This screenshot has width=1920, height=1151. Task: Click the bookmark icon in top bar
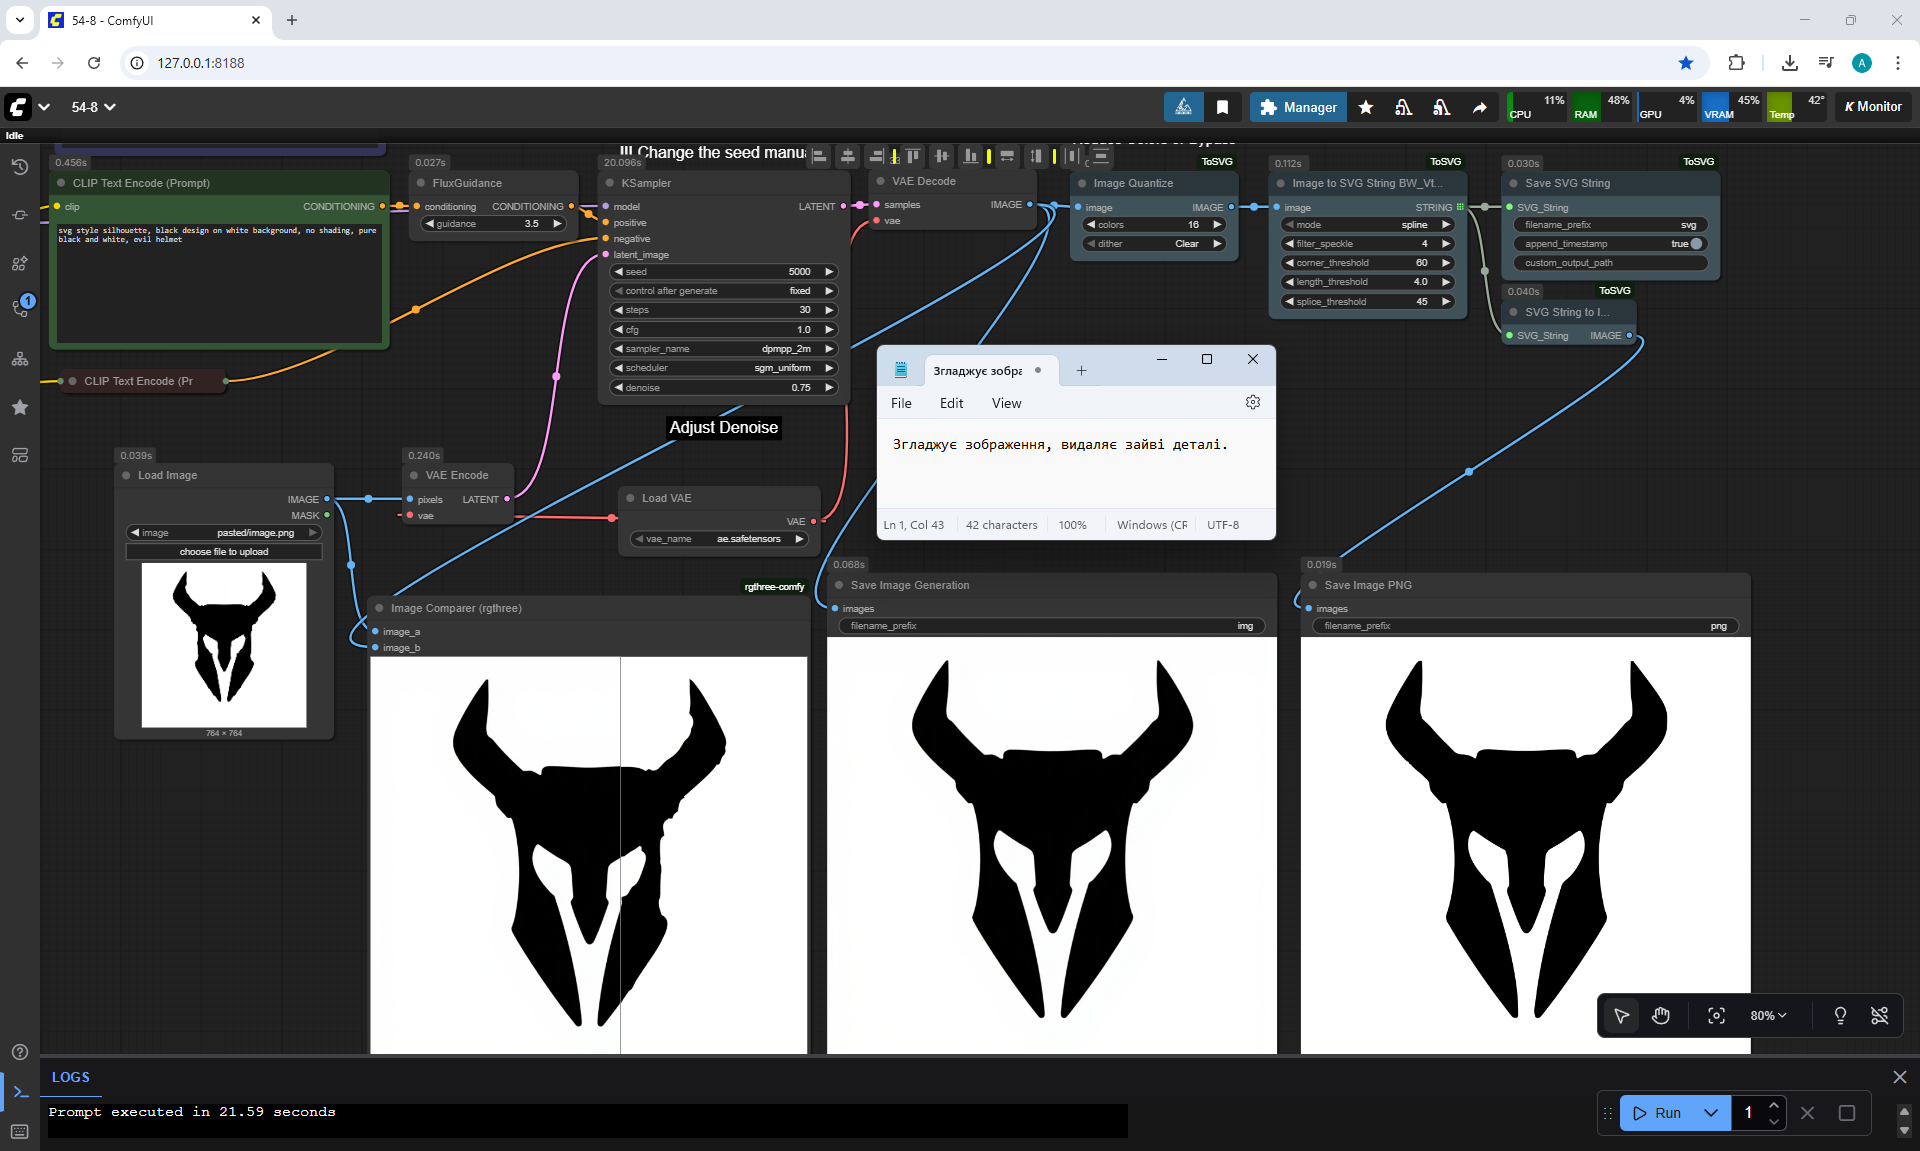click(1222, 107)
